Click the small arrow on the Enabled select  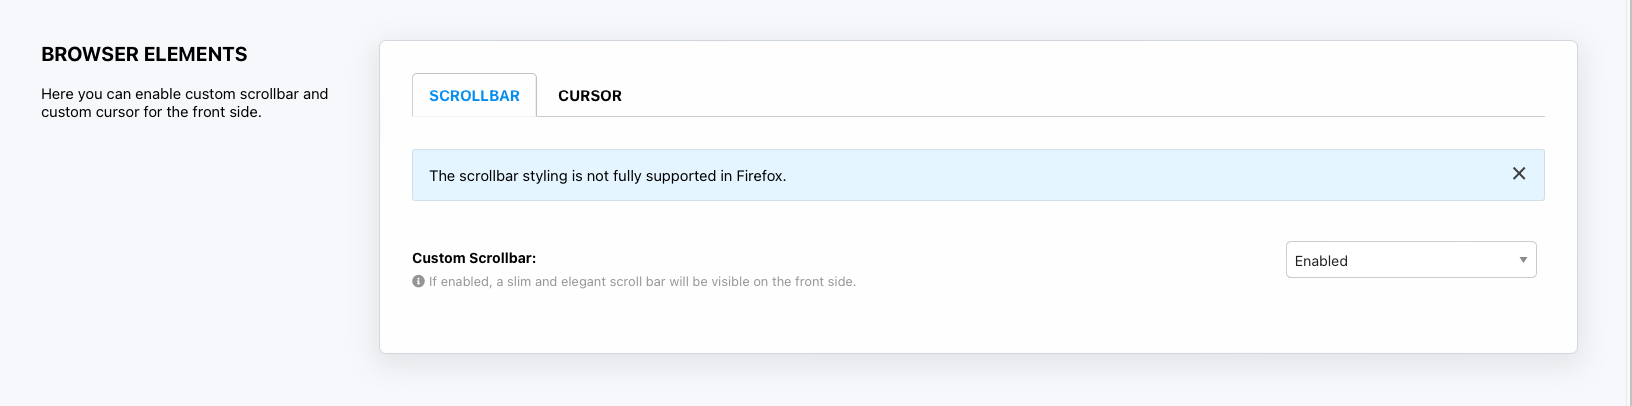(1523, 260)
